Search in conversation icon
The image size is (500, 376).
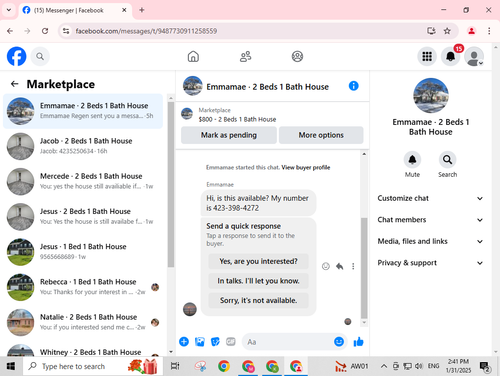pyautogui.click(x=447, y=160)
